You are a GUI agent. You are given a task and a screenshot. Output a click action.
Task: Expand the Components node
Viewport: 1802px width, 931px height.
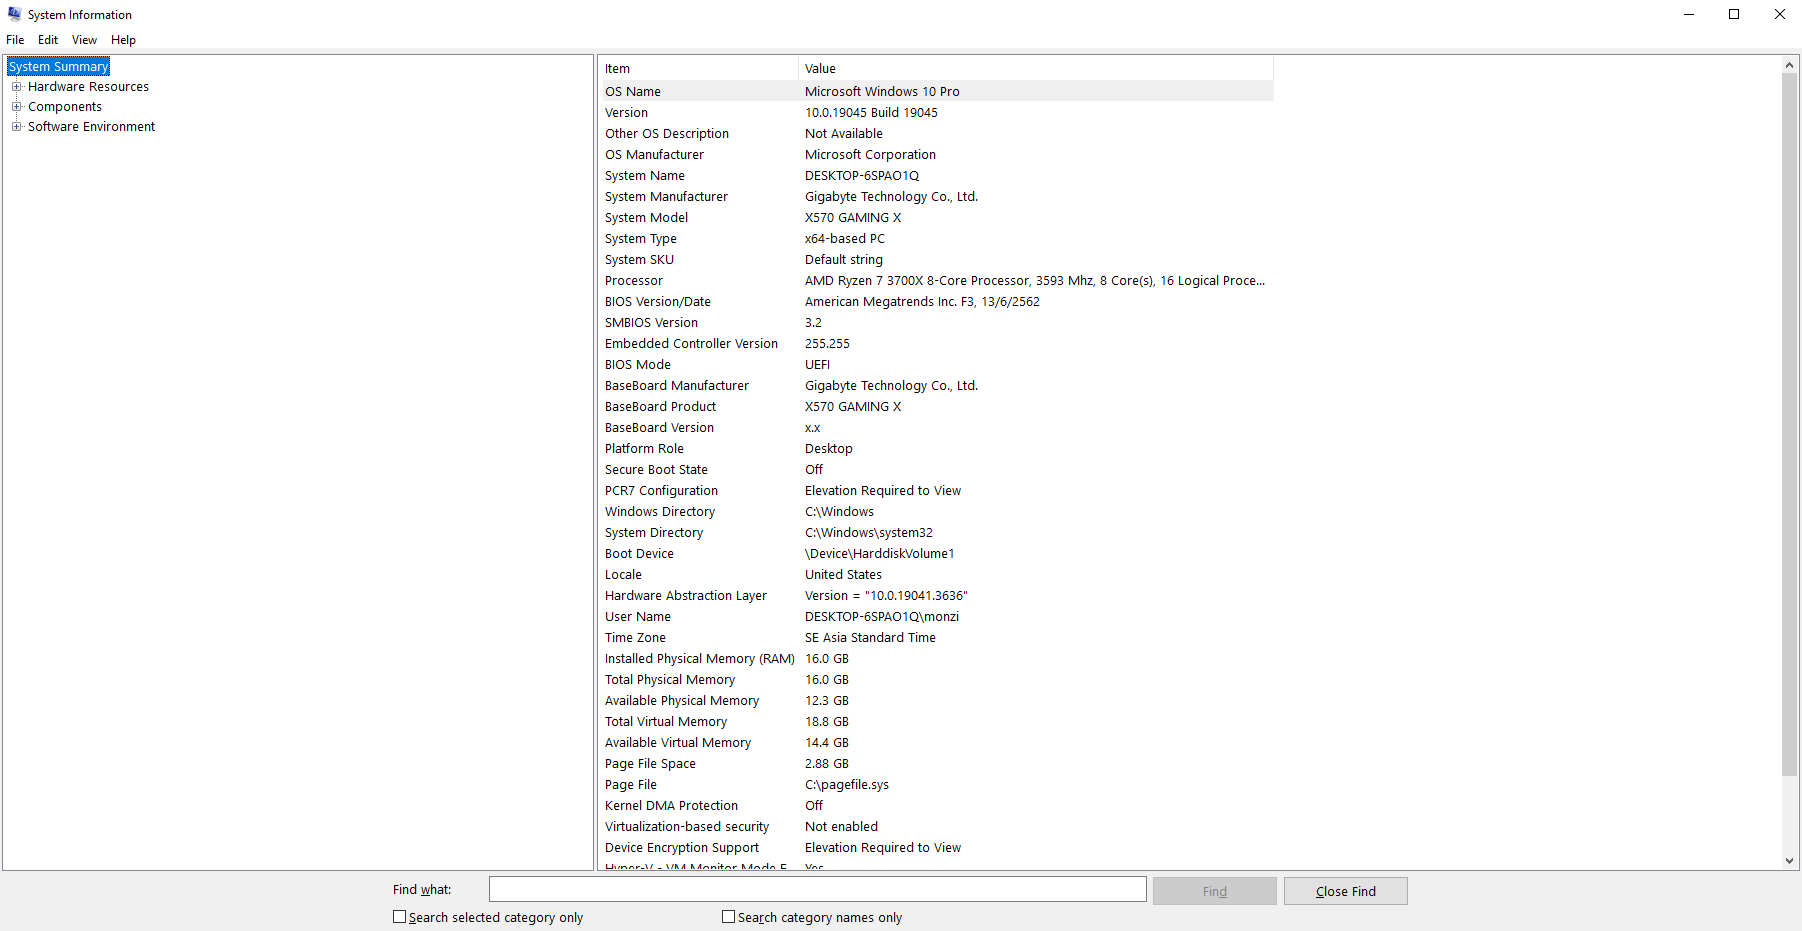click(16, 107)
